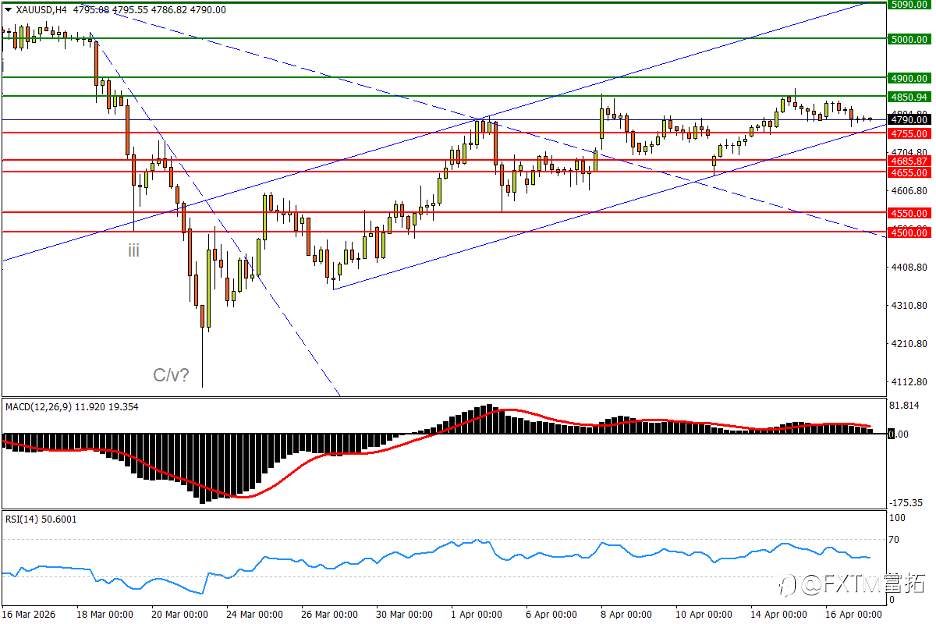Viewport: 936px width, 624px height.
Task: Select the 4900.00 green price label
Action: 909,78
